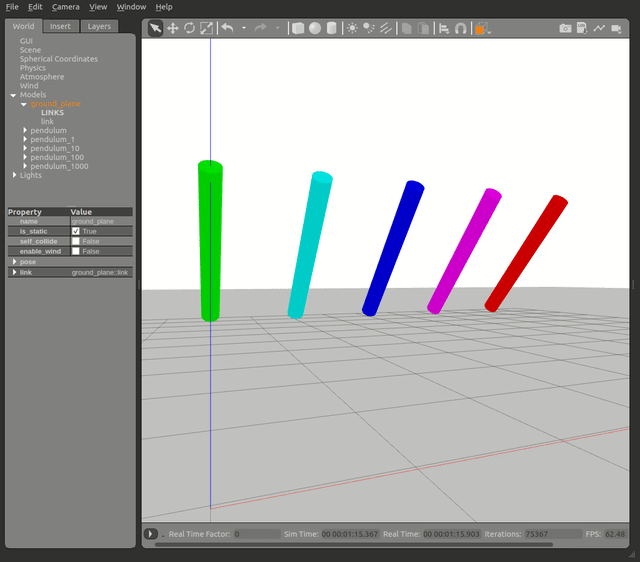Switch to the Layers tab
This screenshot has height=562, width=640.
coord(99,27)
